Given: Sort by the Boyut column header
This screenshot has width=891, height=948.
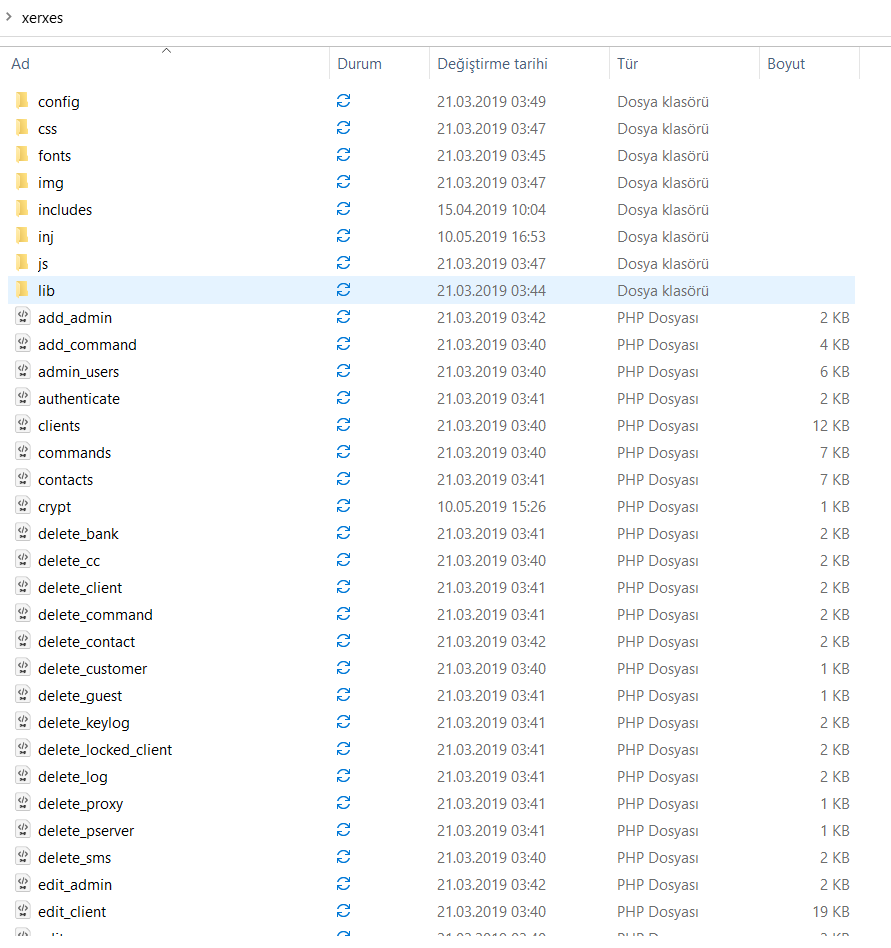Looking at the screenshot, I should pos(786,64).
